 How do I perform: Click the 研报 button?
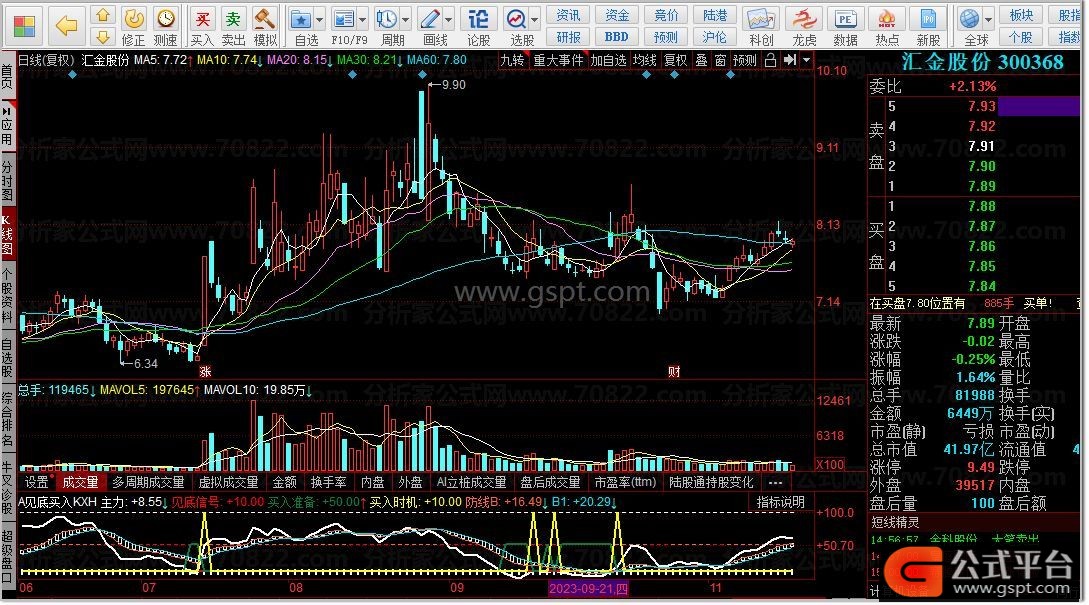[568, 37]
